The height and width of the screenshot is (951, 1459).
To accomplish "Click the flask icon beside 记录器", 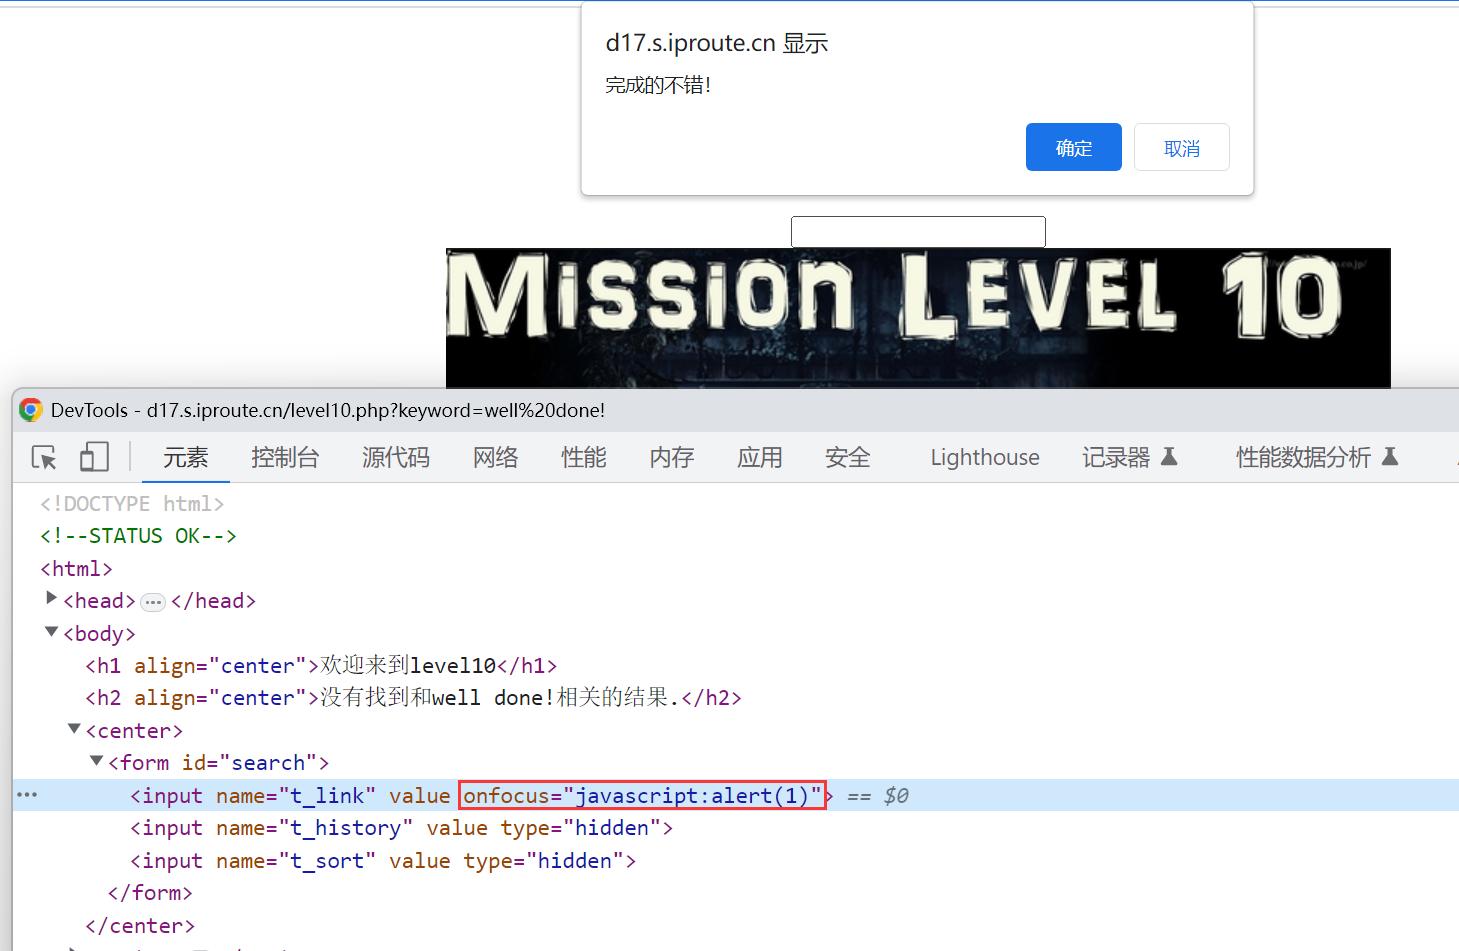I will 1169,457.
